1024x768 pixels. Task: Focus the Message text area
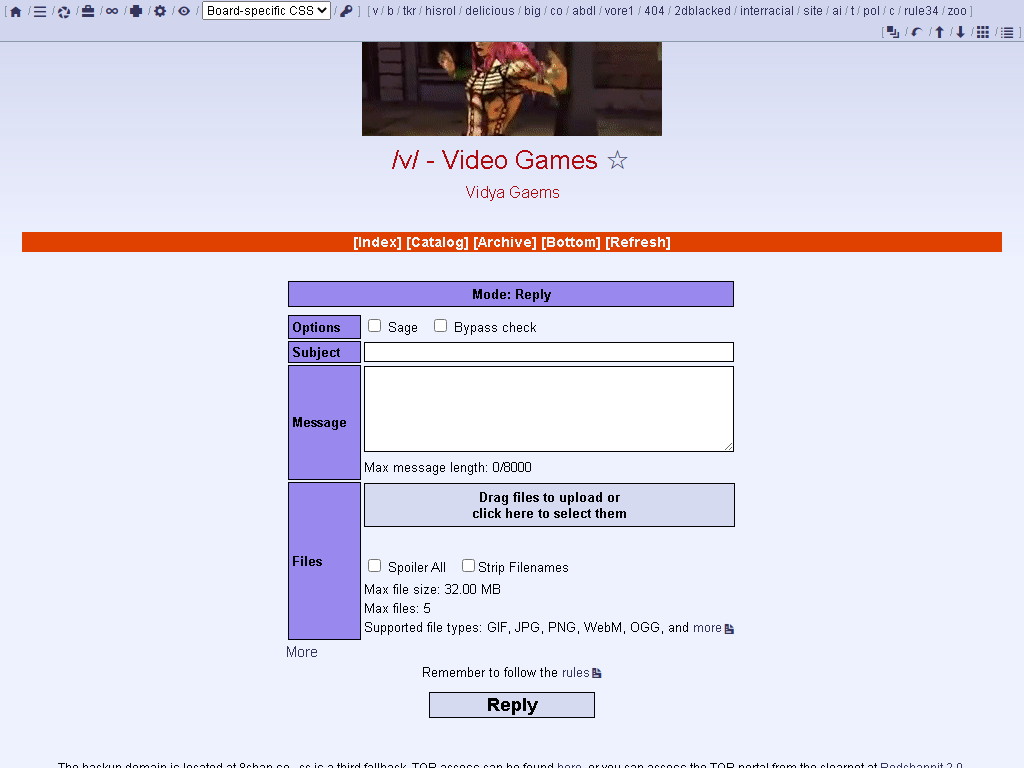pyautogui.click(x=549, y=409)
